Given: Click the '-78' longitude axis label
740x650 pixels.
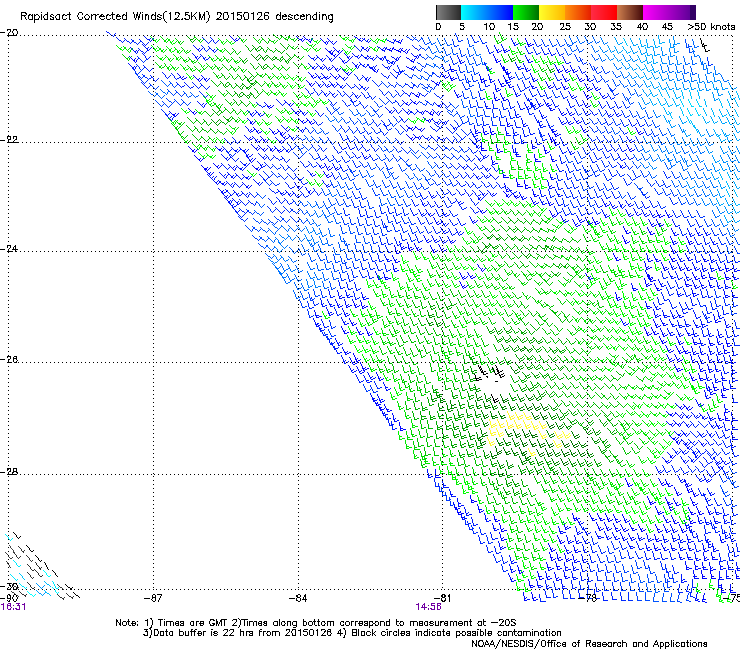Looking at the screenshot, I should pyautogui.click(x=588, y=598).
